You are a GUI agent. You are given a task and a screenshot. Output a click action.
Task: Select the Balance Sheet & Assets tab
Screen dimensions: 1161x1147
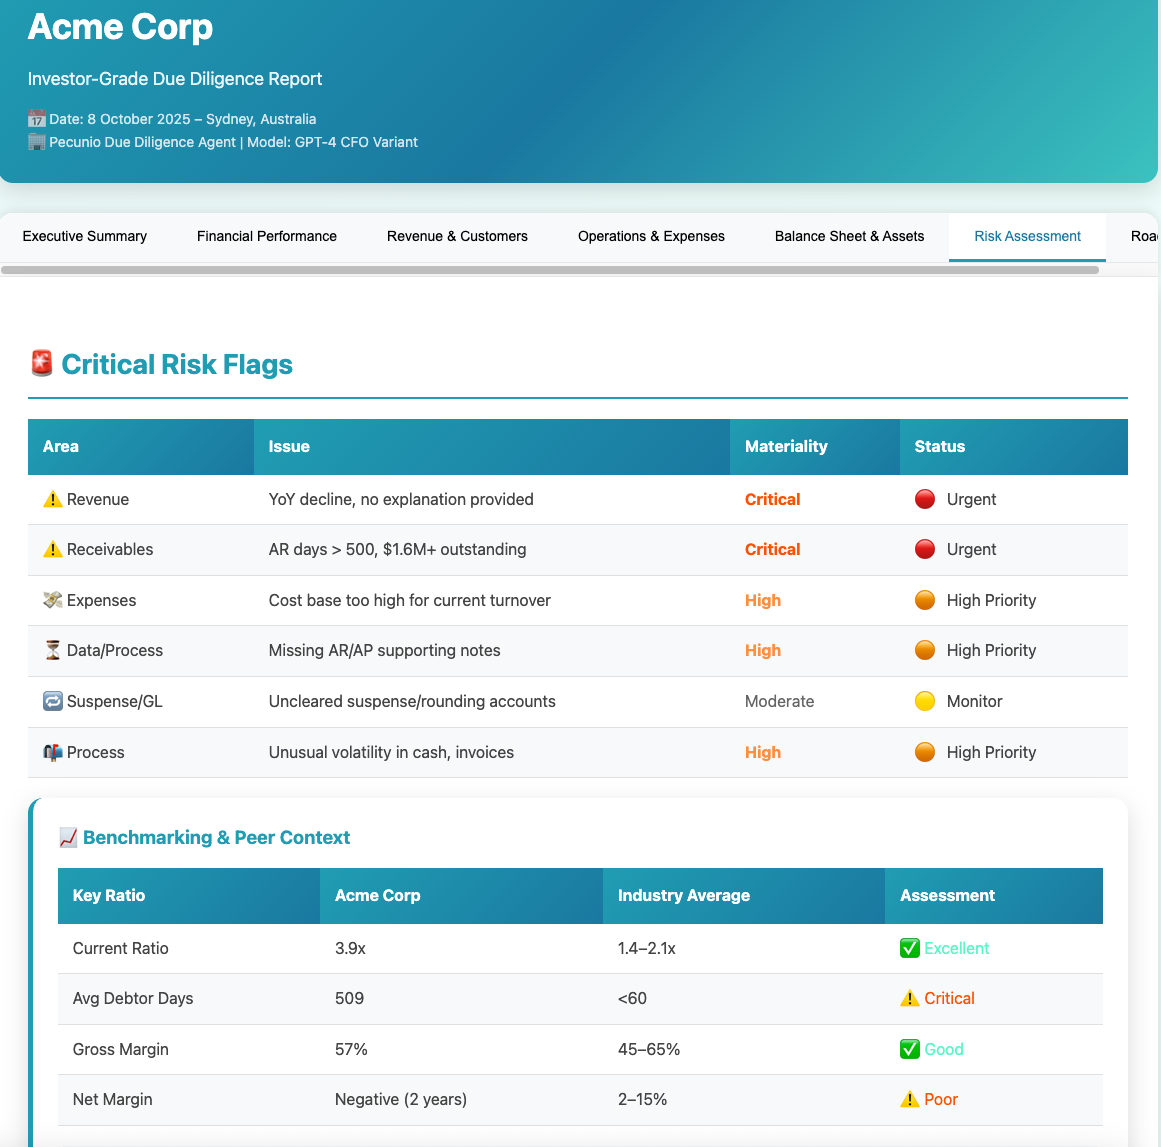[x=849, y=237]
